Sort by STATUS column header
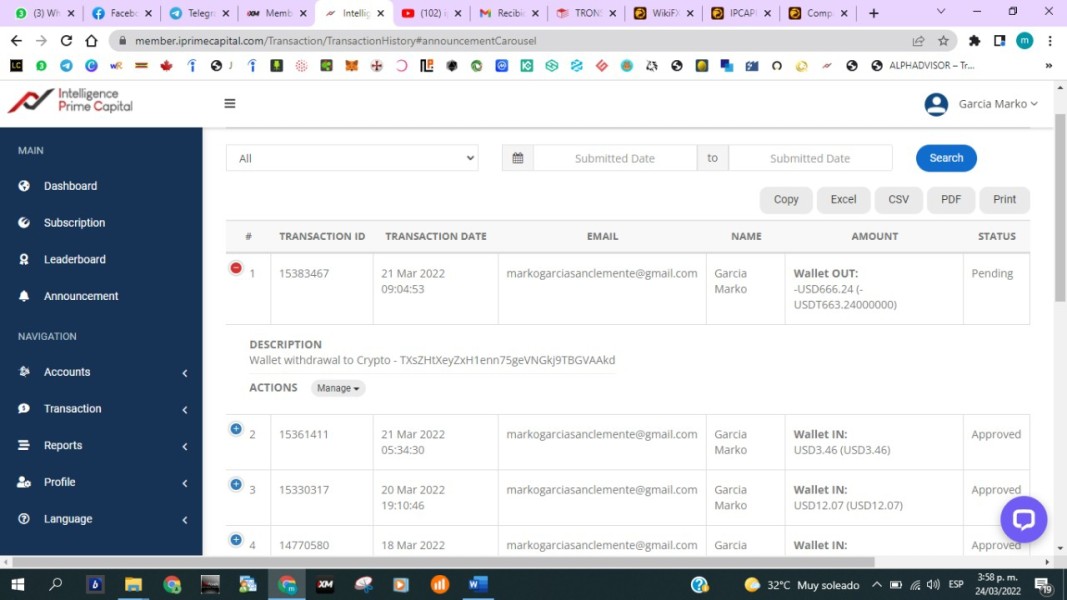Screen dimensions: 1067x600 coord(996,236)
